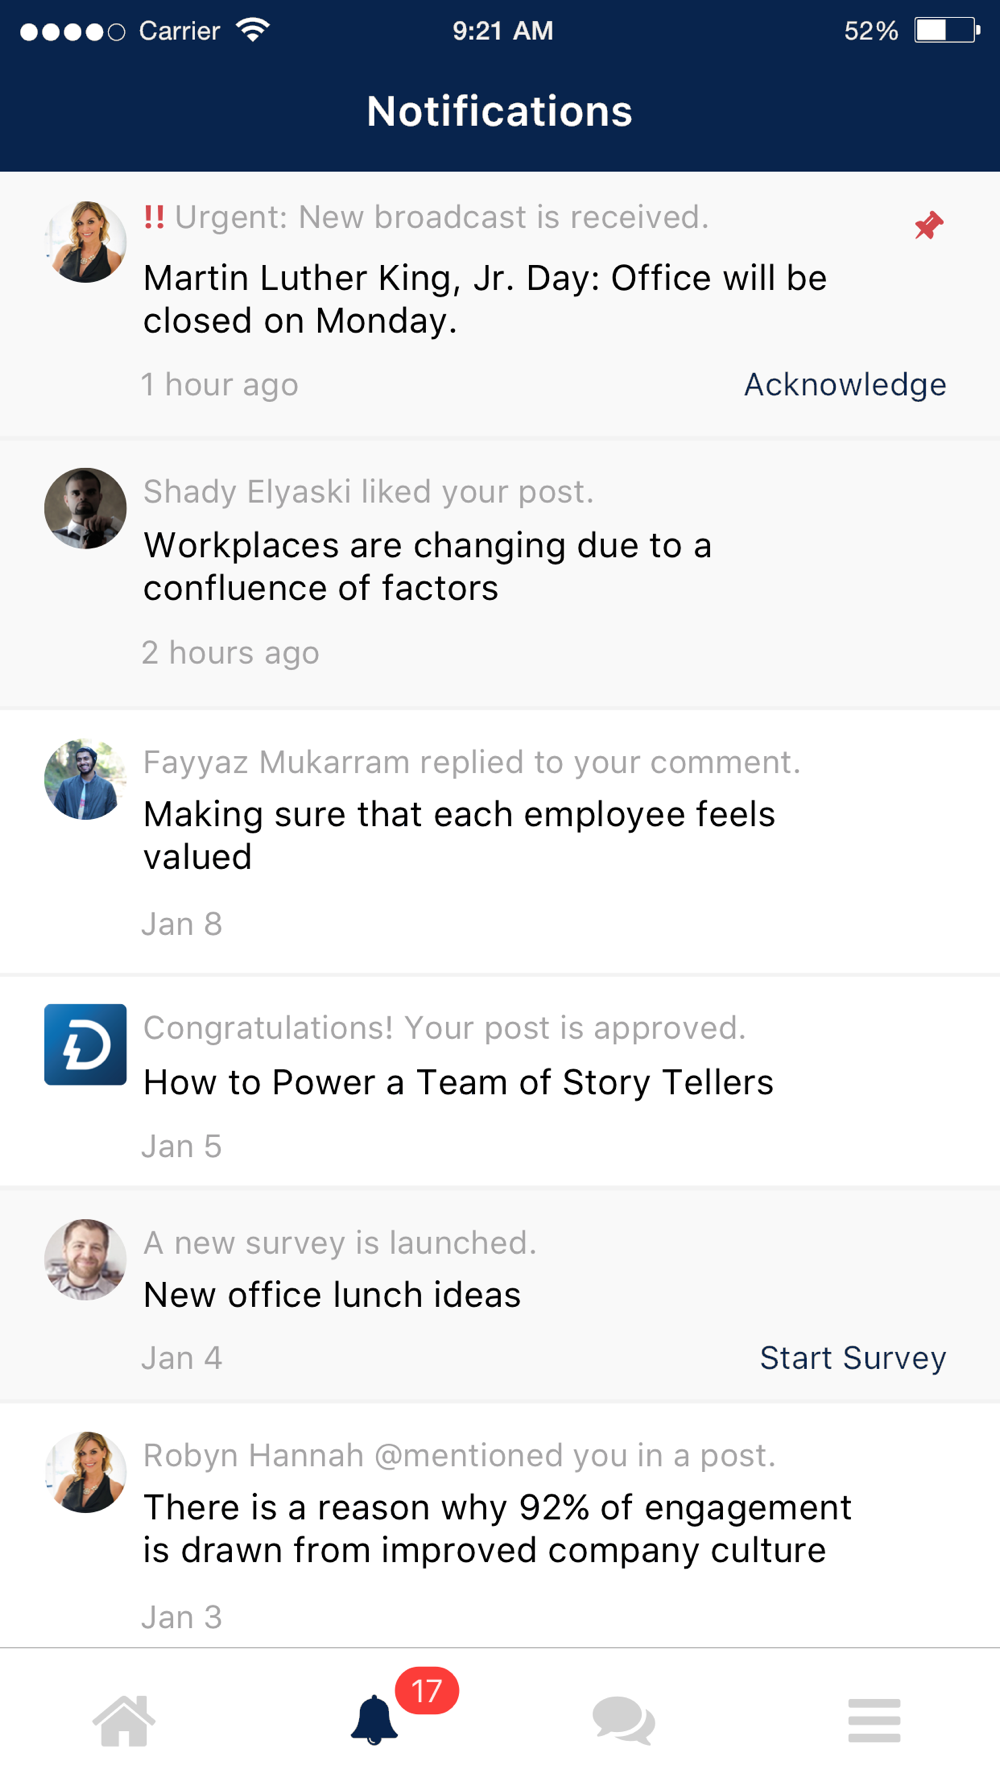The width and height of the screenshot is (1000, 1778).
Task: Open the Home tab icon
Action: 124,1721
